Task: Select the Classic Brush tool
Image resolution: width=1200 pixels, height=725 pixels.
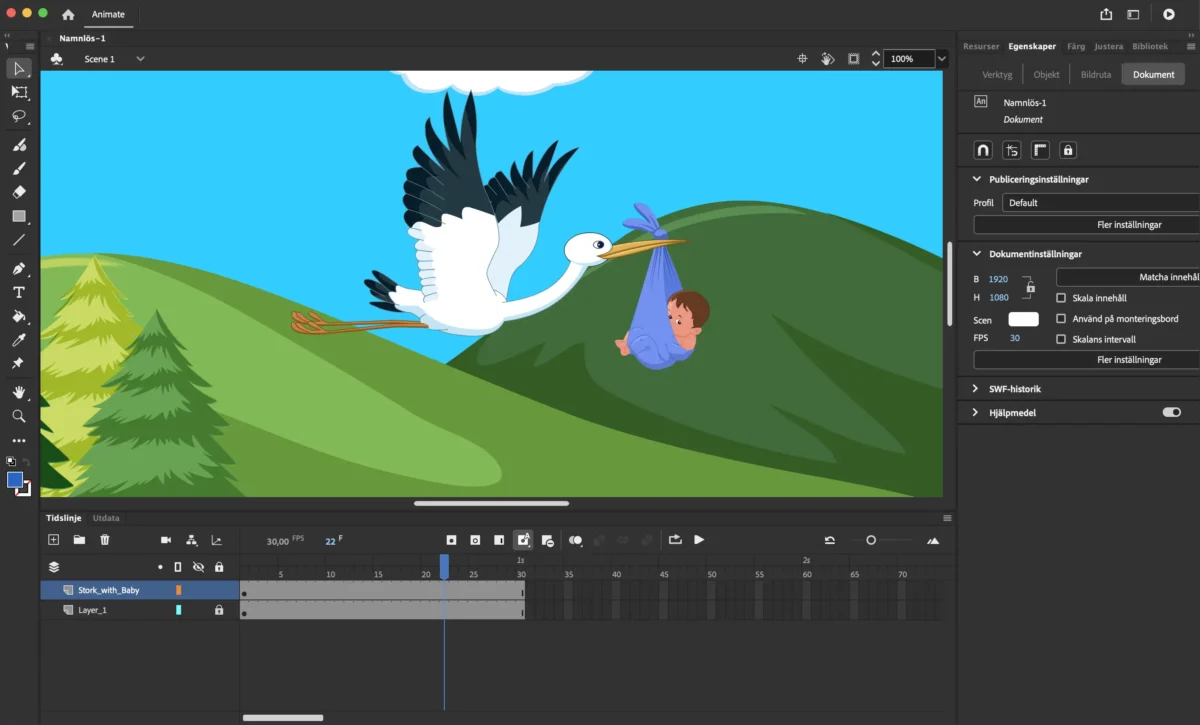Action: click(19, 168)
